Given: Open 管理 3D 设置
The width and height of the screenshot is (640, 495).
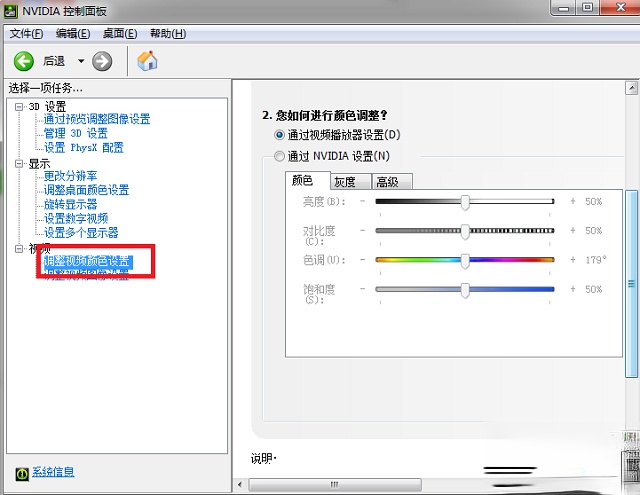Looking at the screenshot, I should [76, 133].
